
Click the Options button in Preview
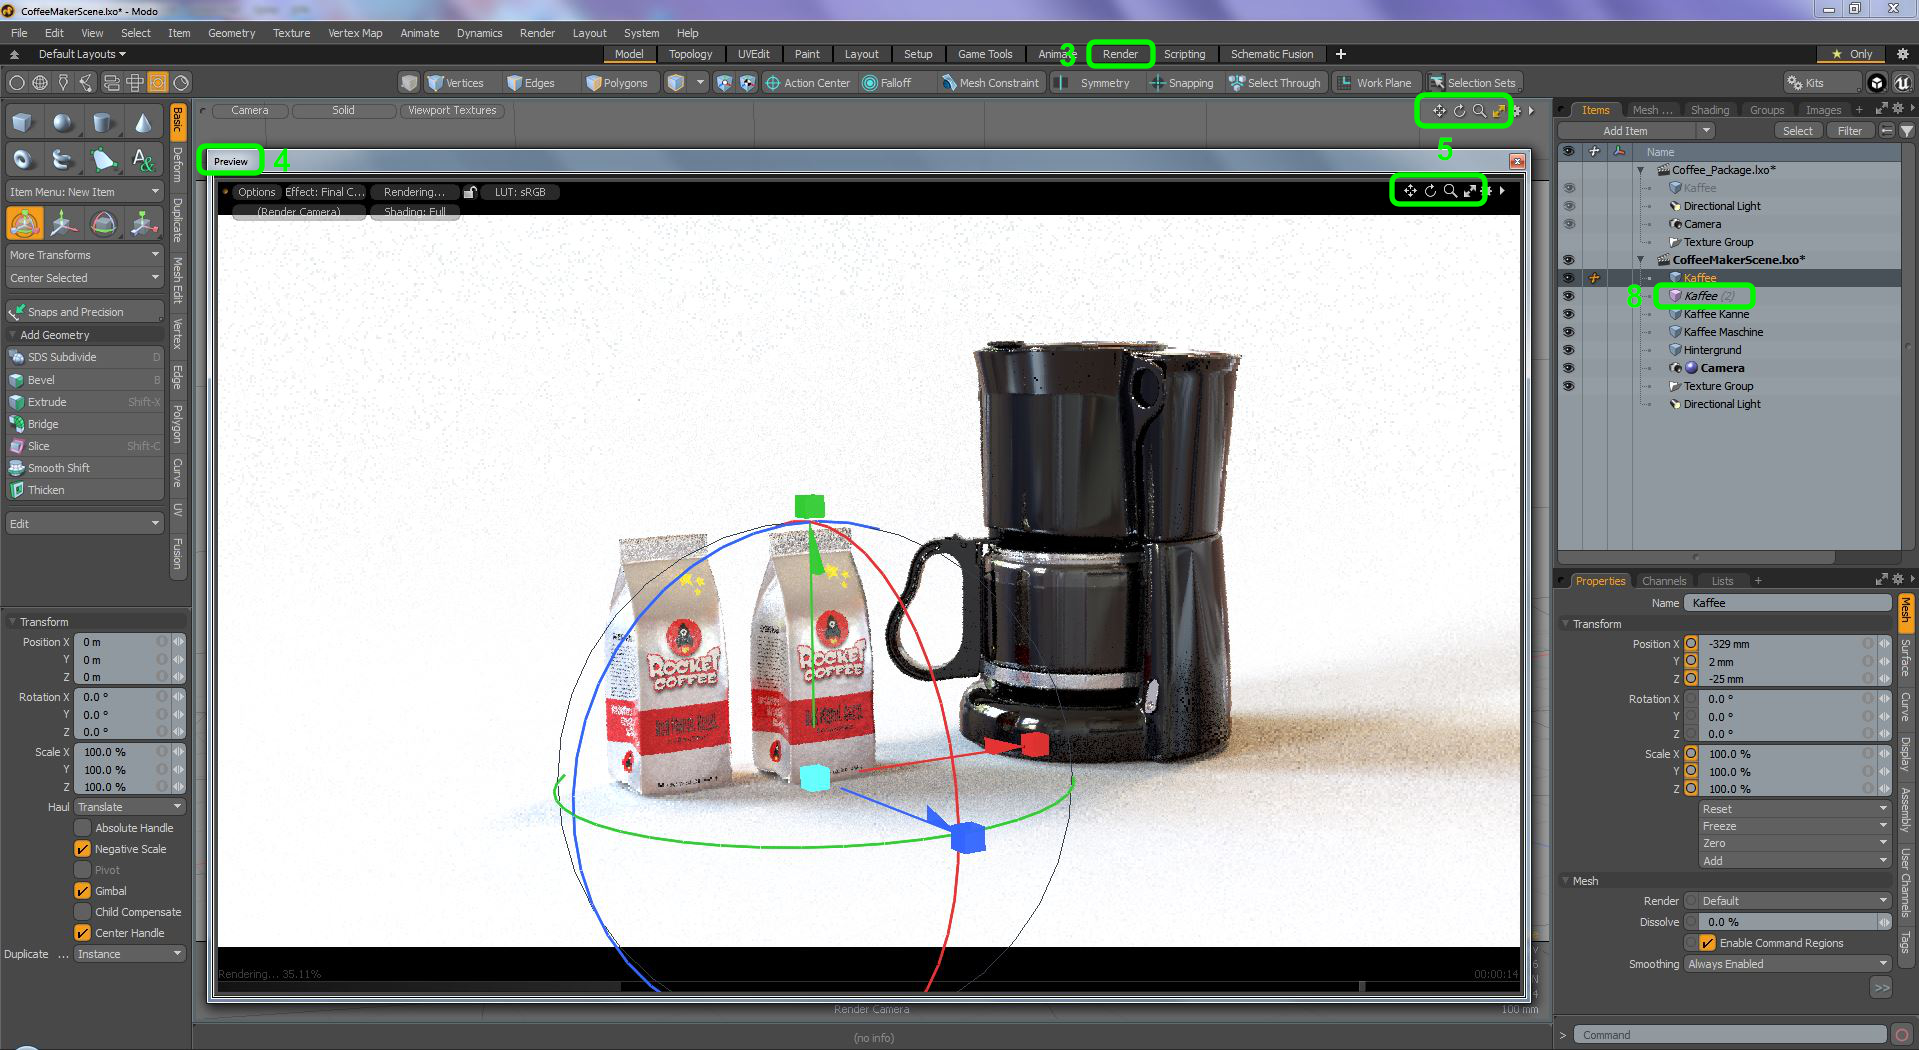(256, 192)
